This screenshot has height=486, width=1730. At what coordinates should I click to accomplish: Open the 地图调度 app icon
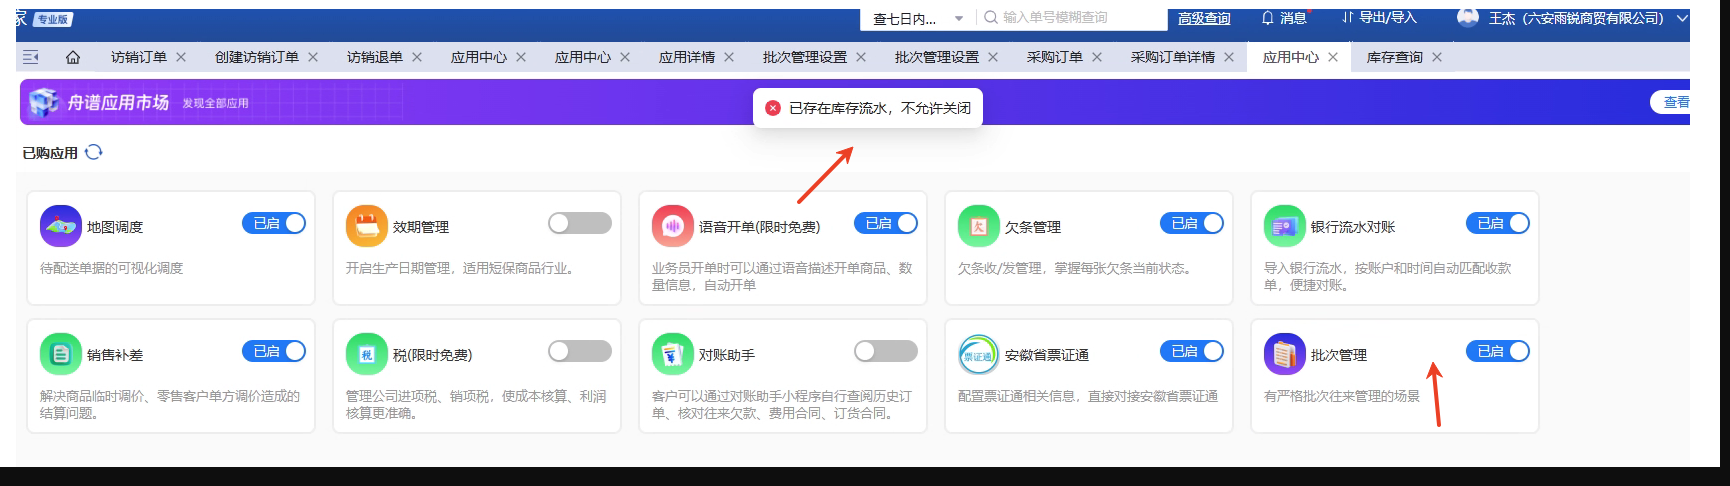click(60, 226)
